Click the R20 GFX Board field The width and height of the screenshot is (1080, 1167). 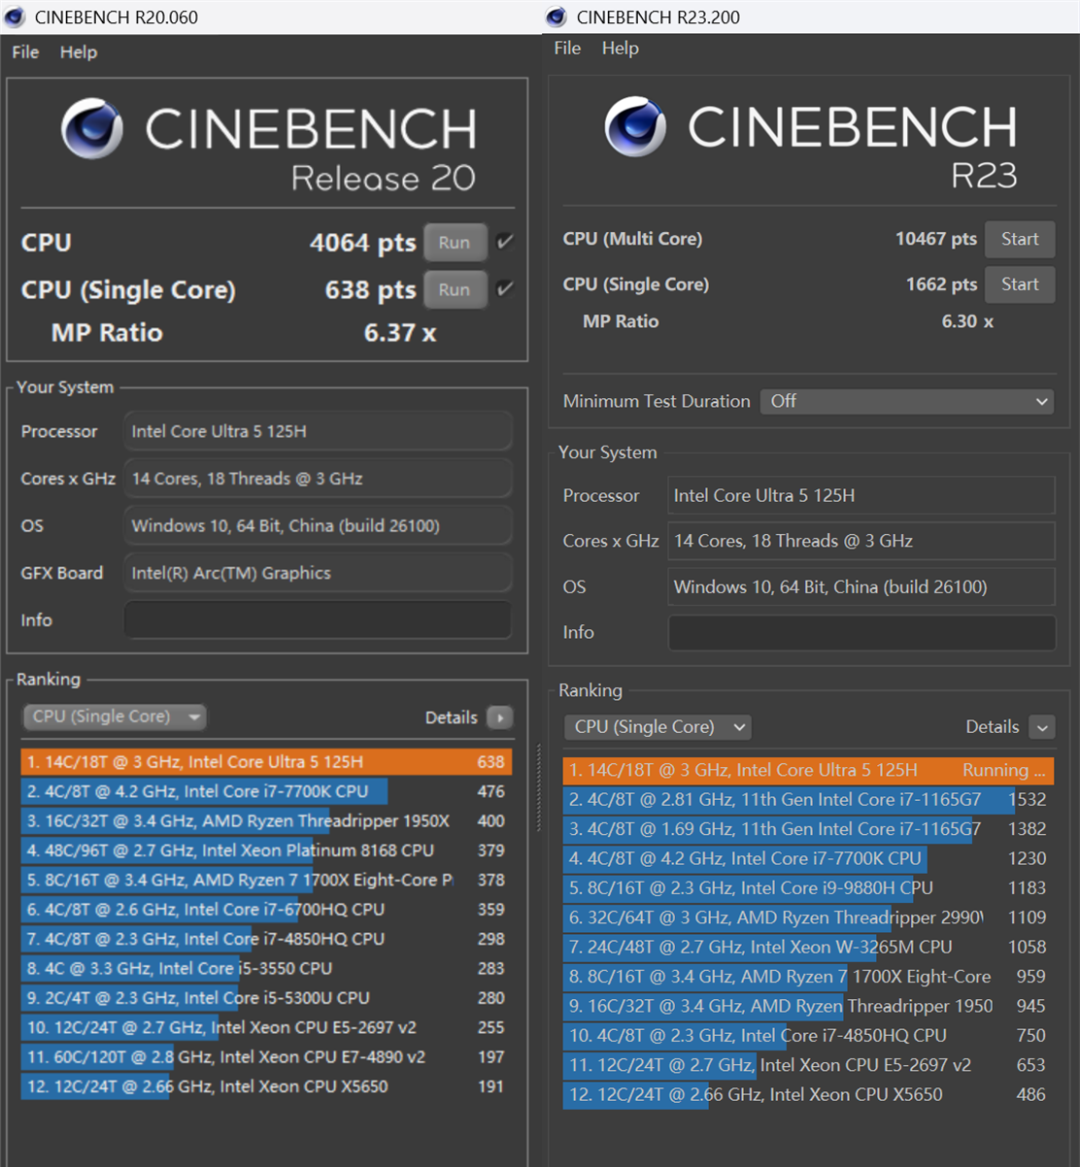tap(318, 573)
